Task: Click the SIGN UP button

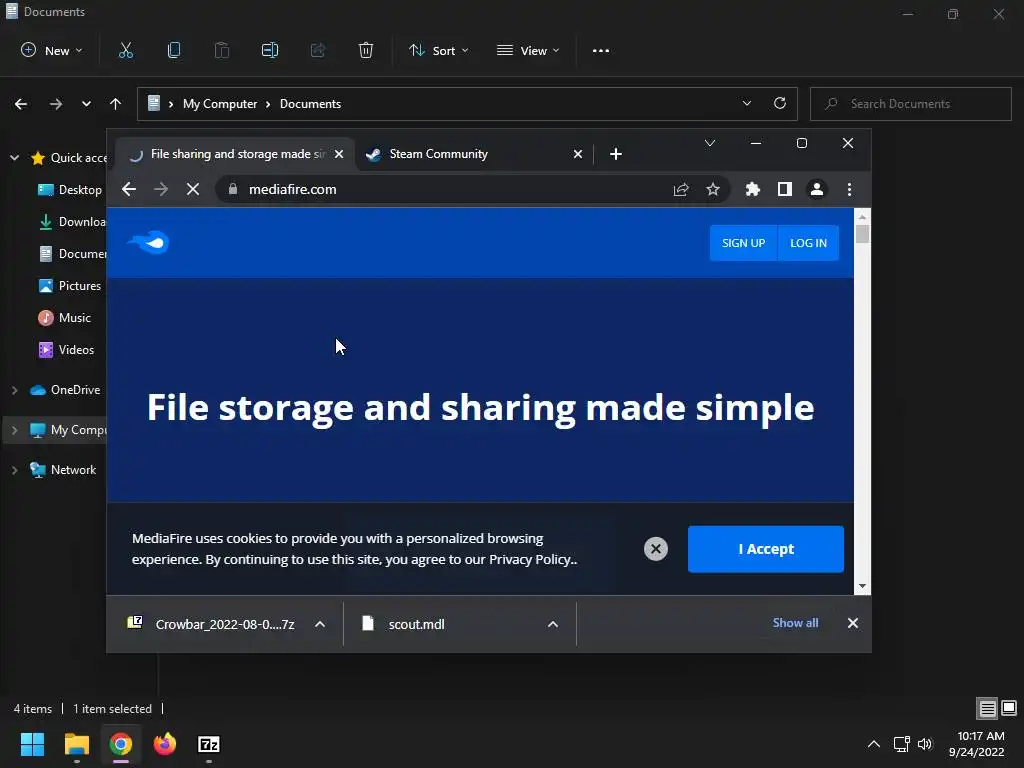Action: (743, 243)
